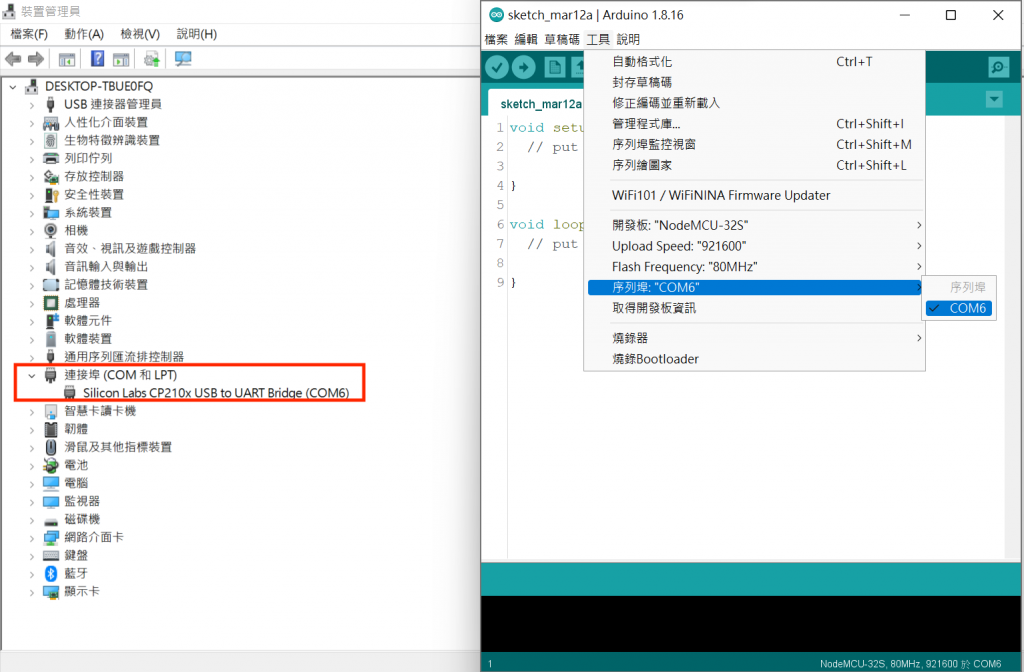Select the checked COM6 port option
1024x672 pixels.
point(959,308)
